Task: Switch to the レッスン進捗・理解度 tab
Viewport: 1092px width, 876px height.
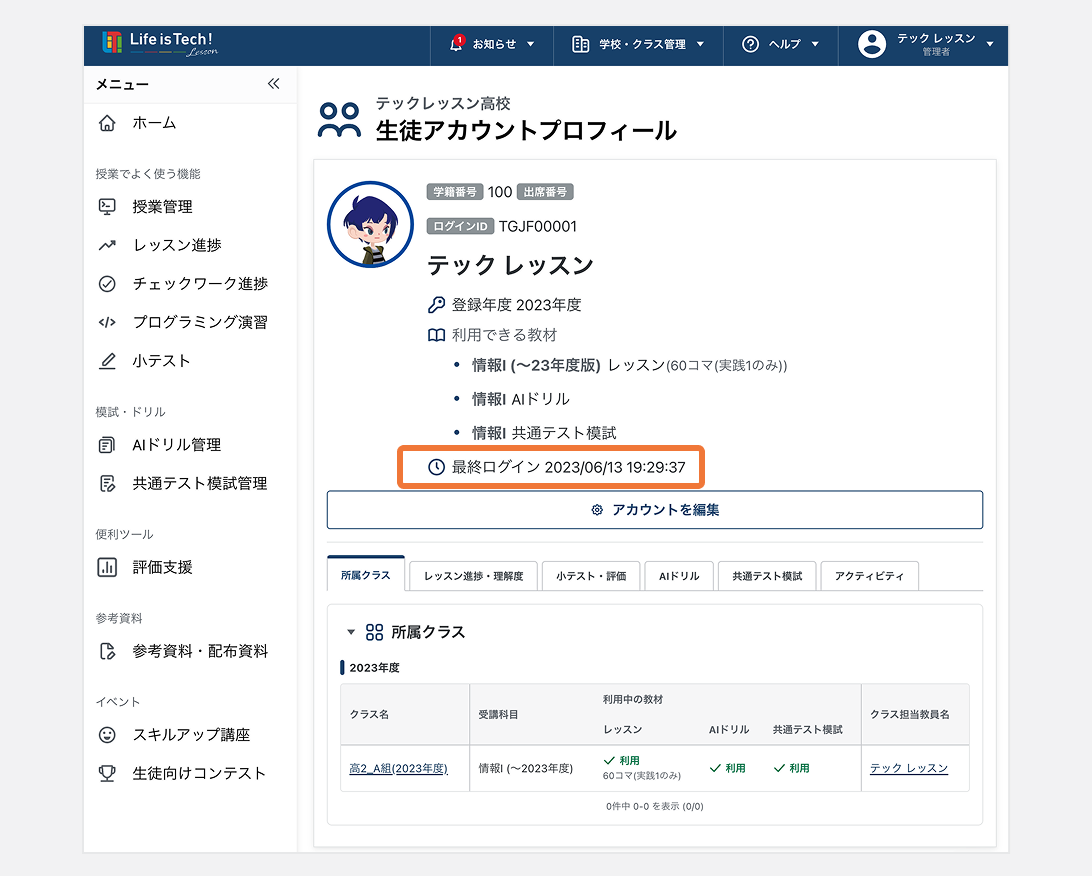Action: pos(474,576)
